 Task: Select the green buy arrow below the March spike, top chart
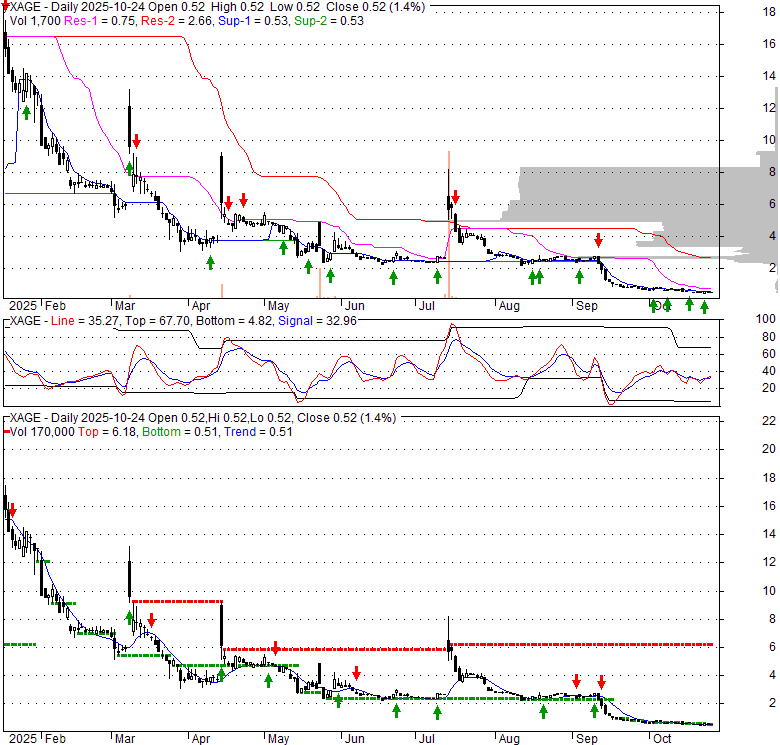[129, 168]
